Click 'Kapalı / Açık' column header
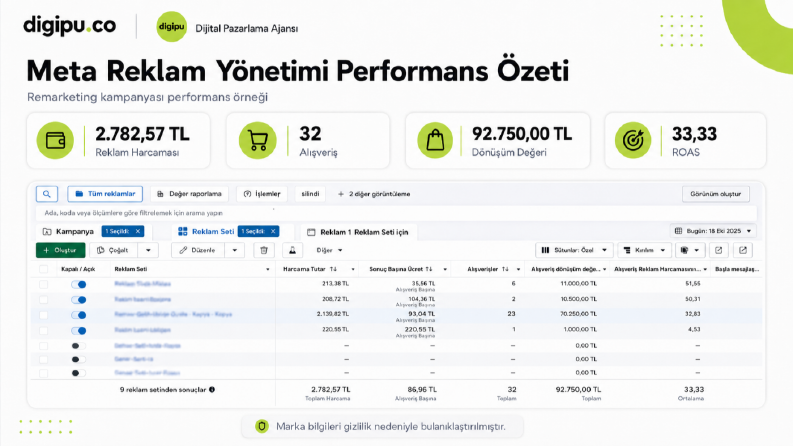Viewport: 793px width, 446px height. coord(78,269)
